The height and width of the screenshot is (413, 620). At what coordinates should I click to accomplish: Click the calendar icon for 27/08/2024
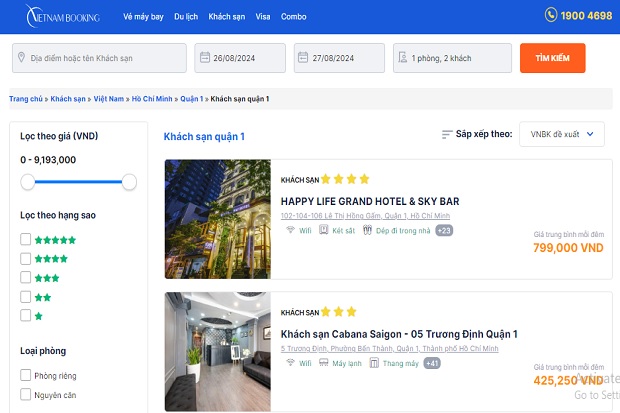(x=303, y=57)
